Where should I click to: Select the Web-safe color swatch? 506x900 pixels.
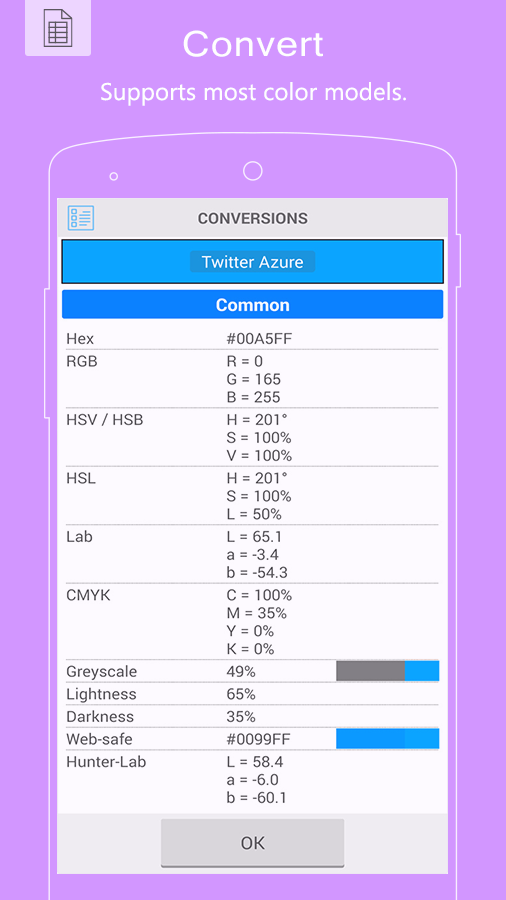tap(388, 739)
